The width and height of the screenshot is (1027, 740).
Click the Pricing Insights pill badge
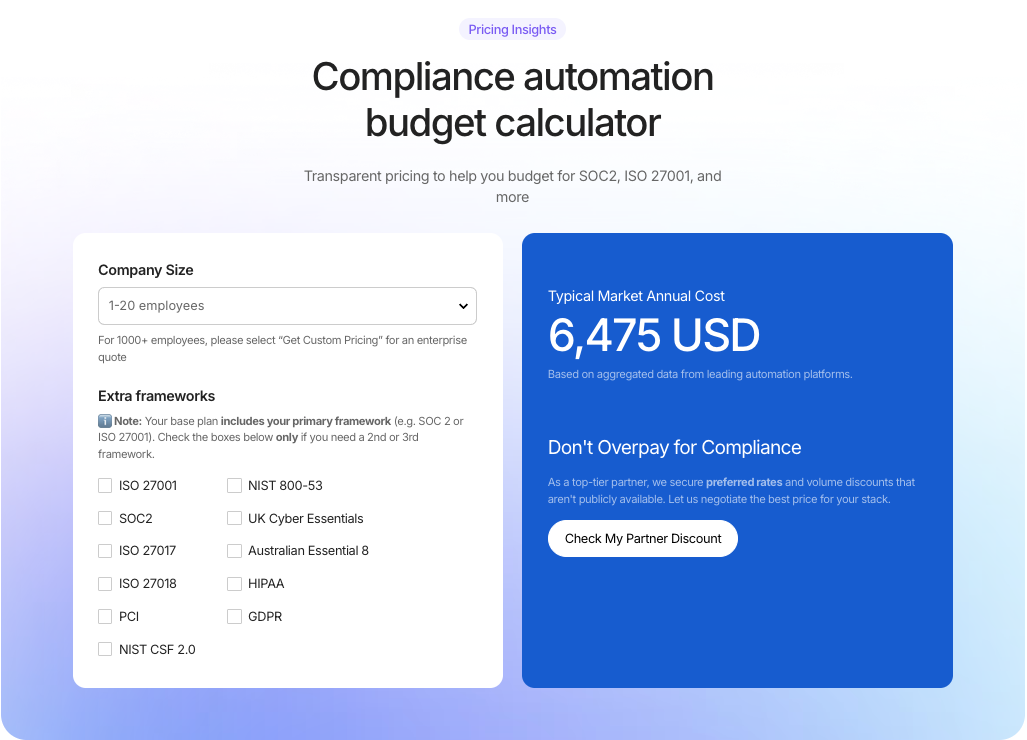512,29
